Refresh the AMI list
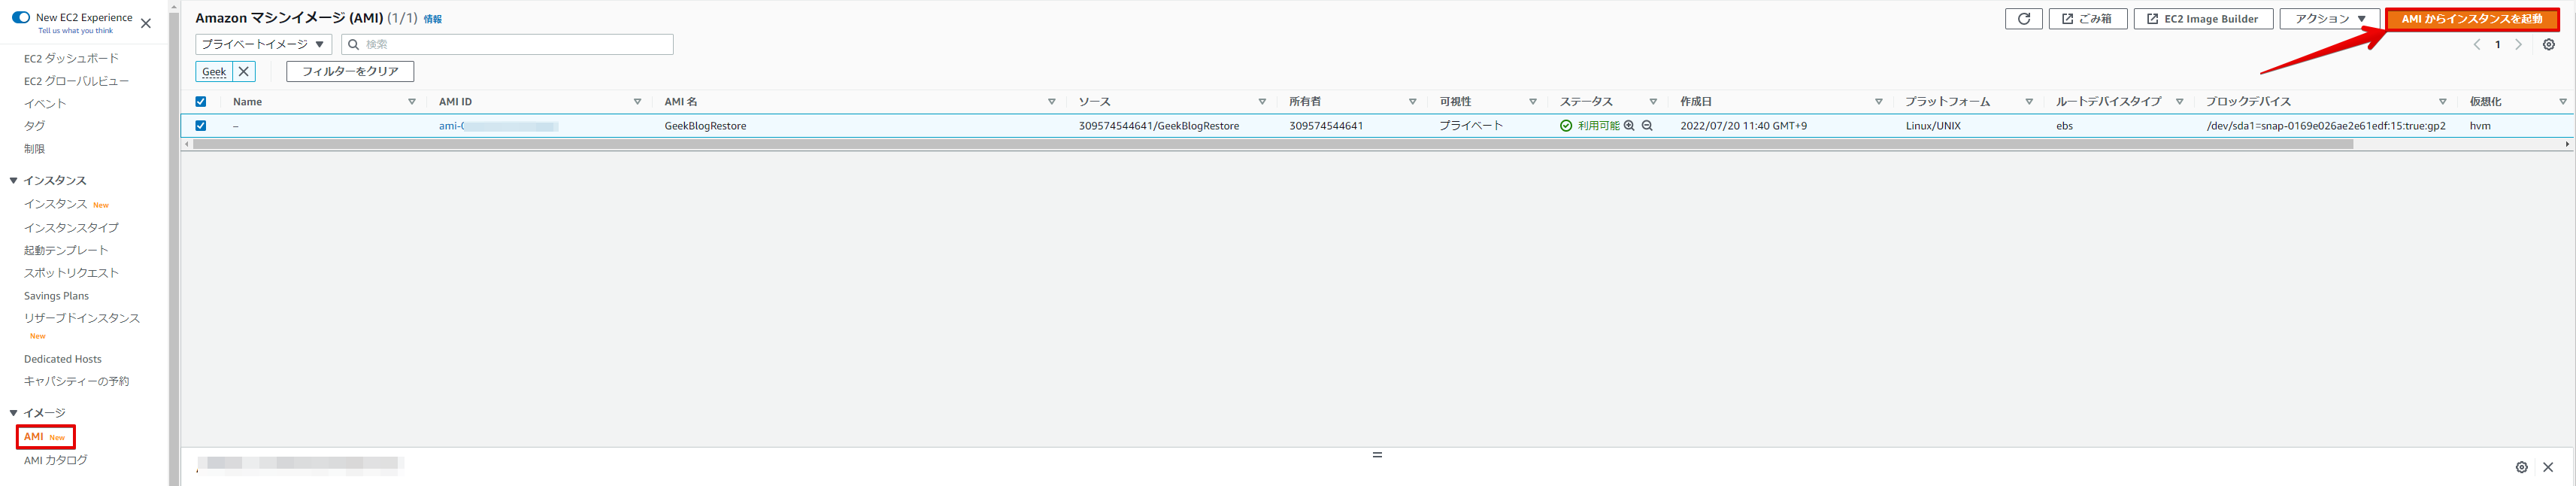2576x486 pixels. click(2023, 19)
